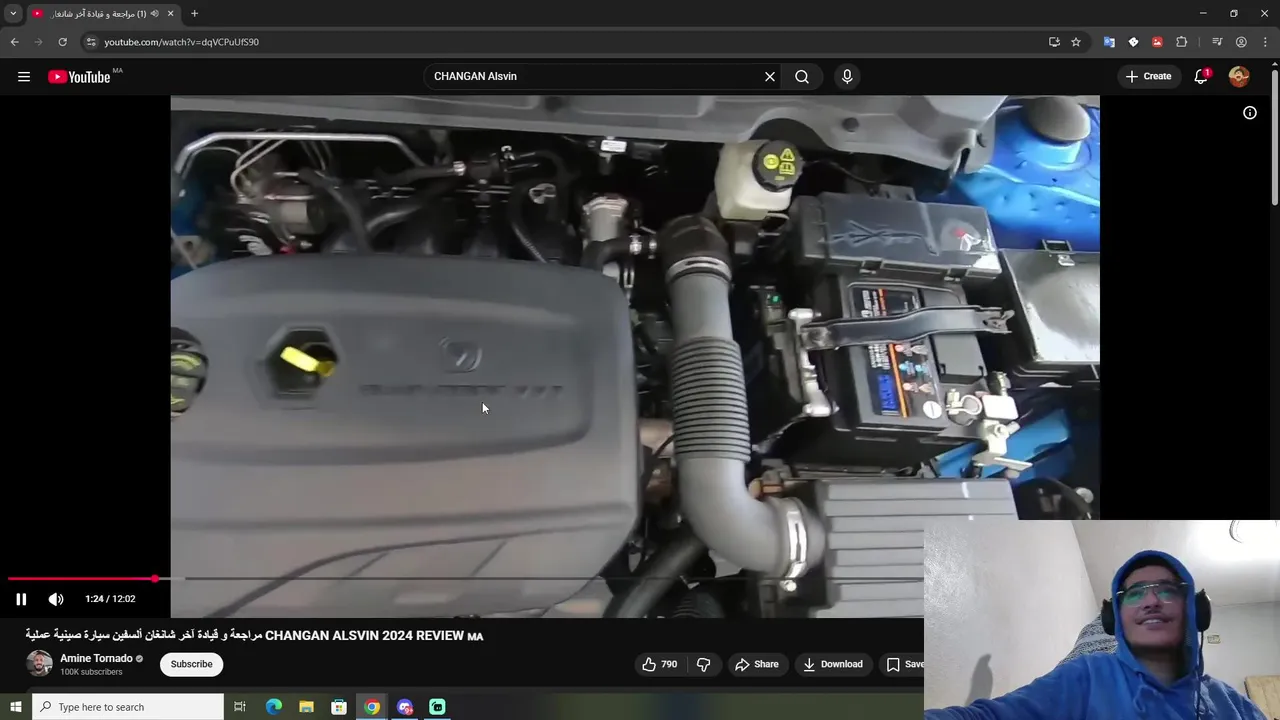Open the Windows Start menu

(x=15, y=707)
